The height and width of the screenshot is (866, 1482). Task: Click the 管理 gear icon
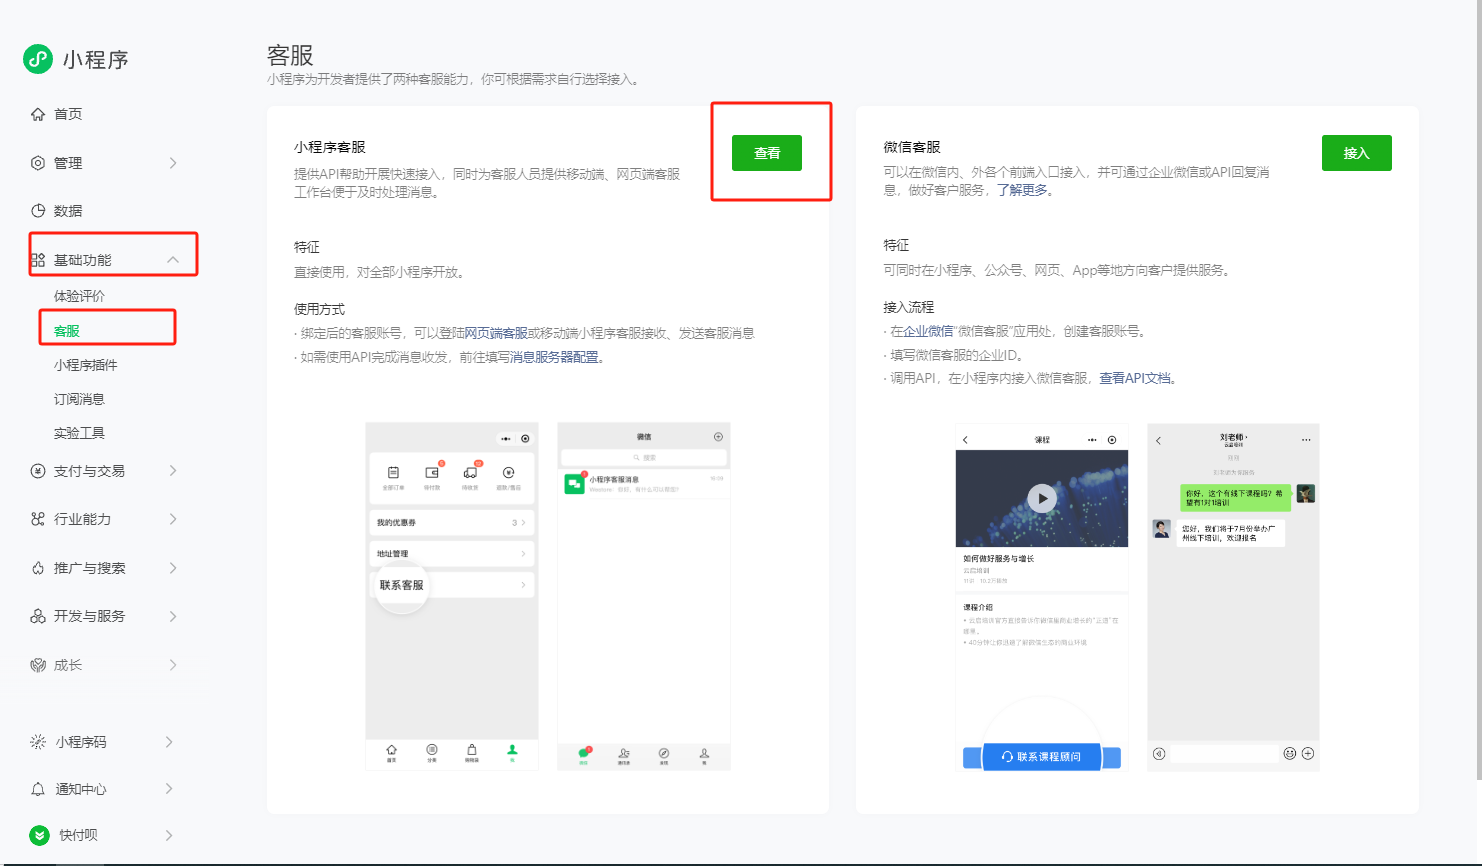click(x=38, y=163)
